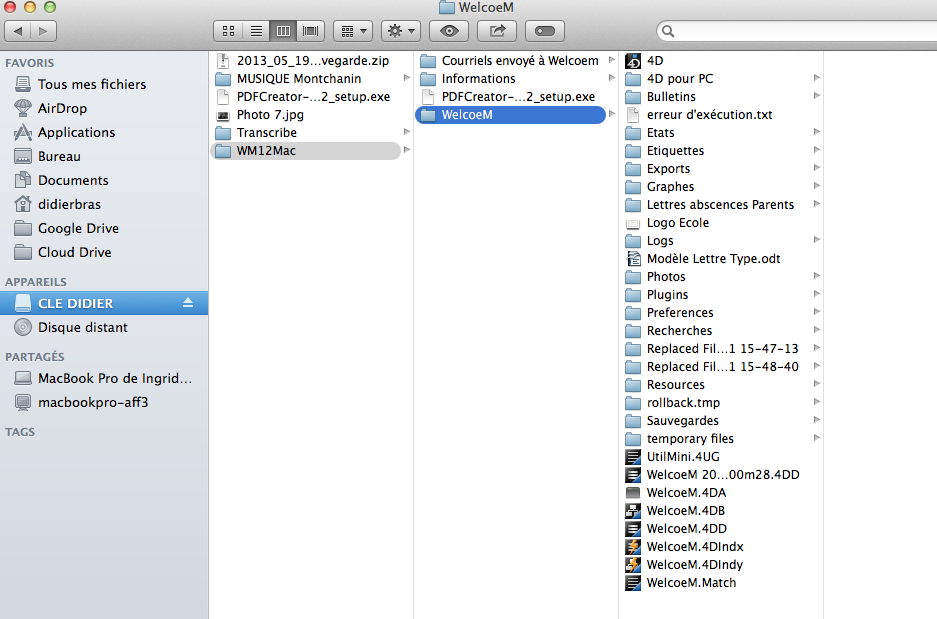Click the Share button
Viewport: 937px width, 619px height.
point(497,31)
